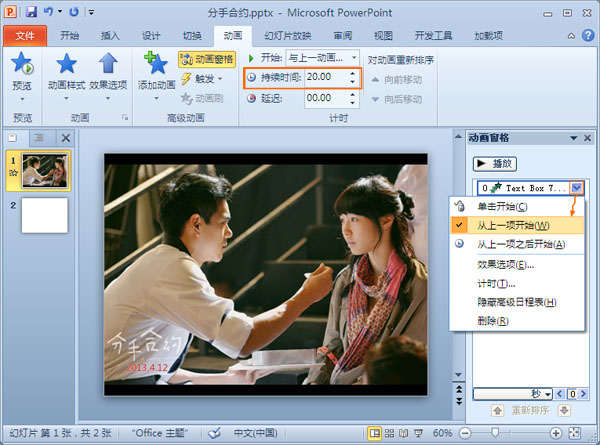
Task: Open the Seconds (秒) timeline dropdown
Action: (x=513, y=394)
